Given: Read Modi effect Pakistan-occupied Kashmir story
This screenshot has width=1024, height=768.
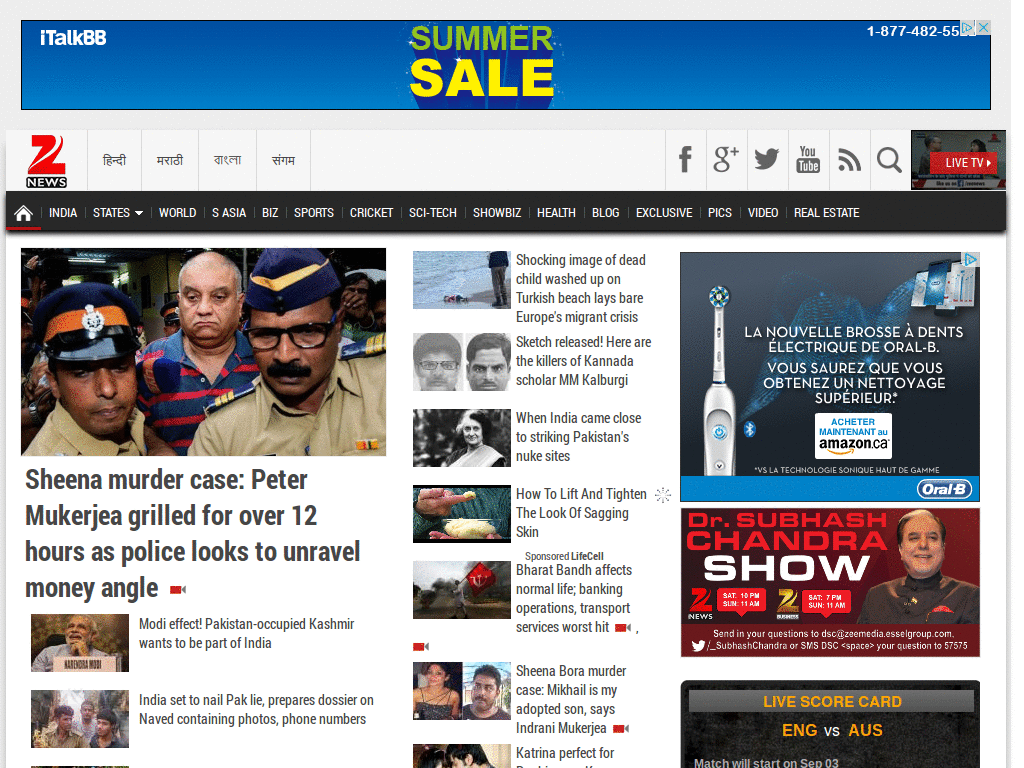Looking at the screenshot, I should tap(246, 633).
